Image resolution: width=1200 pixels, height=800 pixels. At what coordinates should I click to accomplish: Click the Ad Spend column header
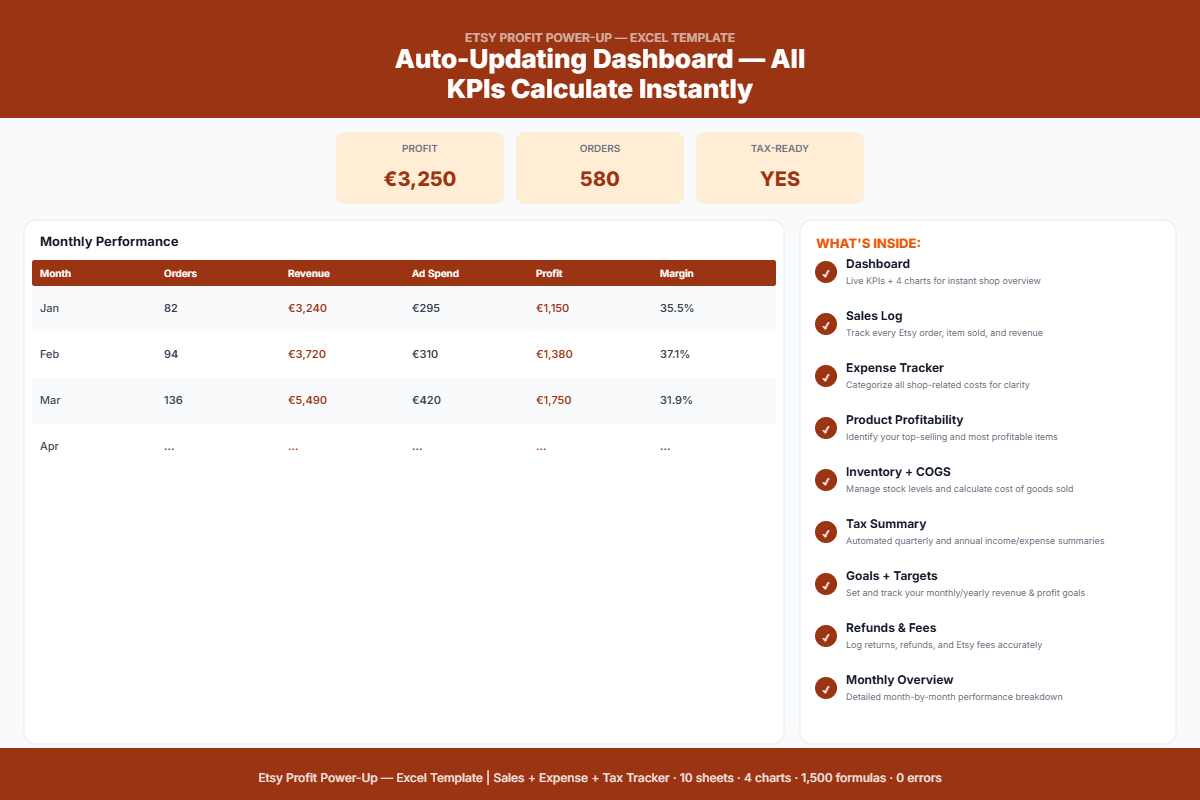(435, 273)
